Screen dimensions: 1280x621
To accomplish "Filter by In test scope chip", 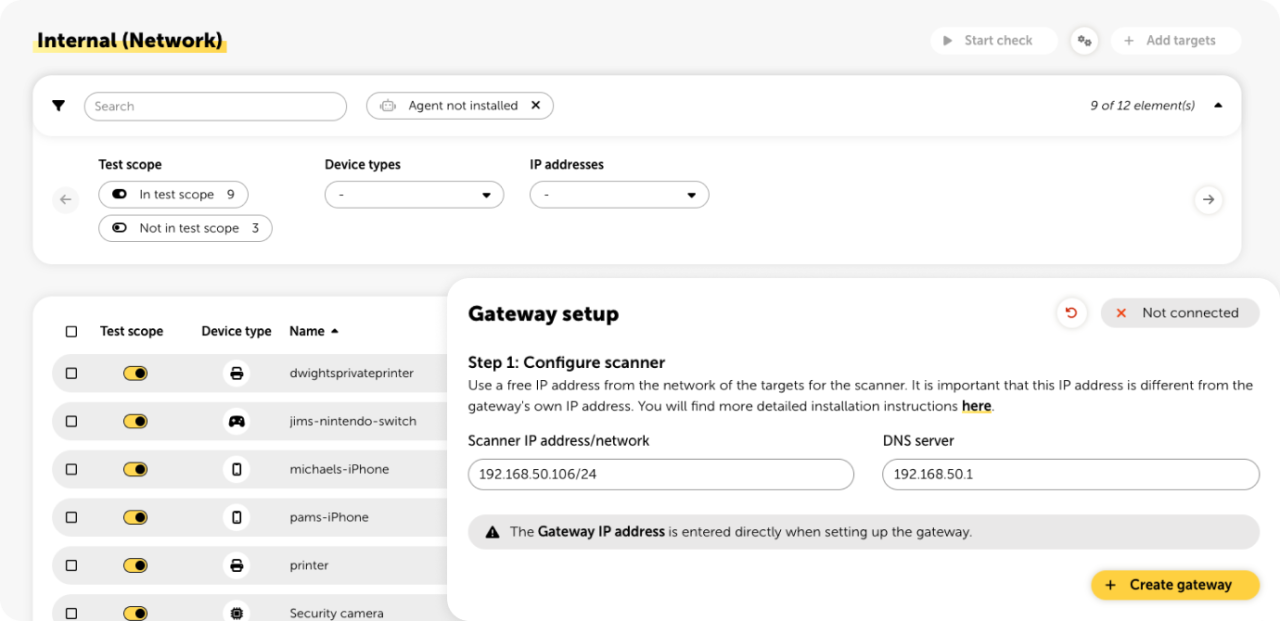I will click(x=173, y=194).
